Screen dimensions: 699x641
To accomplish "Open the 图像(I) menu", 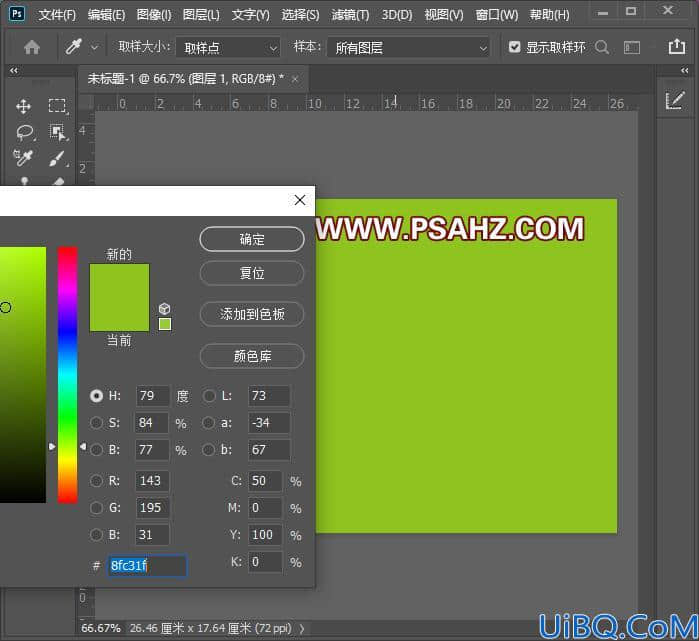I will [154, 15].
